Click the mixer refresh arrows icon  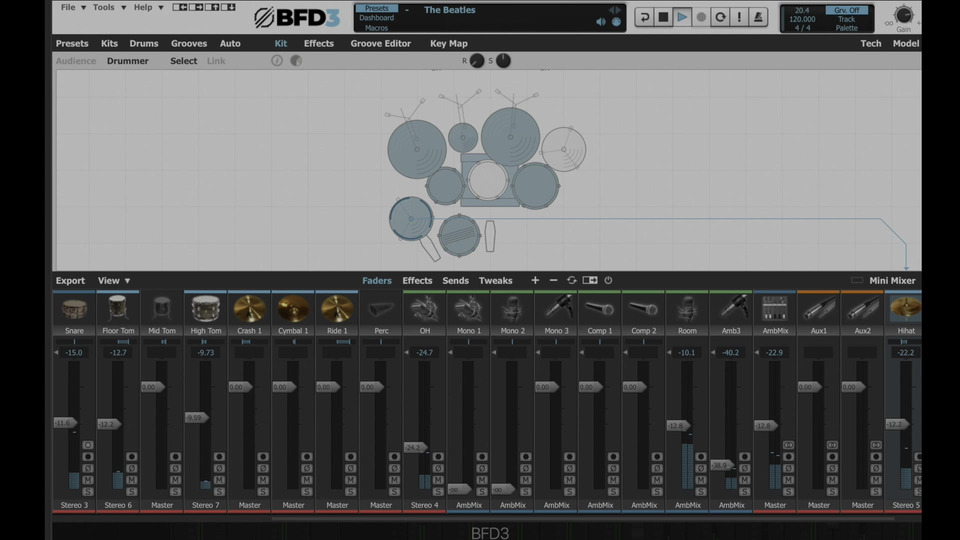pos(571,280)
